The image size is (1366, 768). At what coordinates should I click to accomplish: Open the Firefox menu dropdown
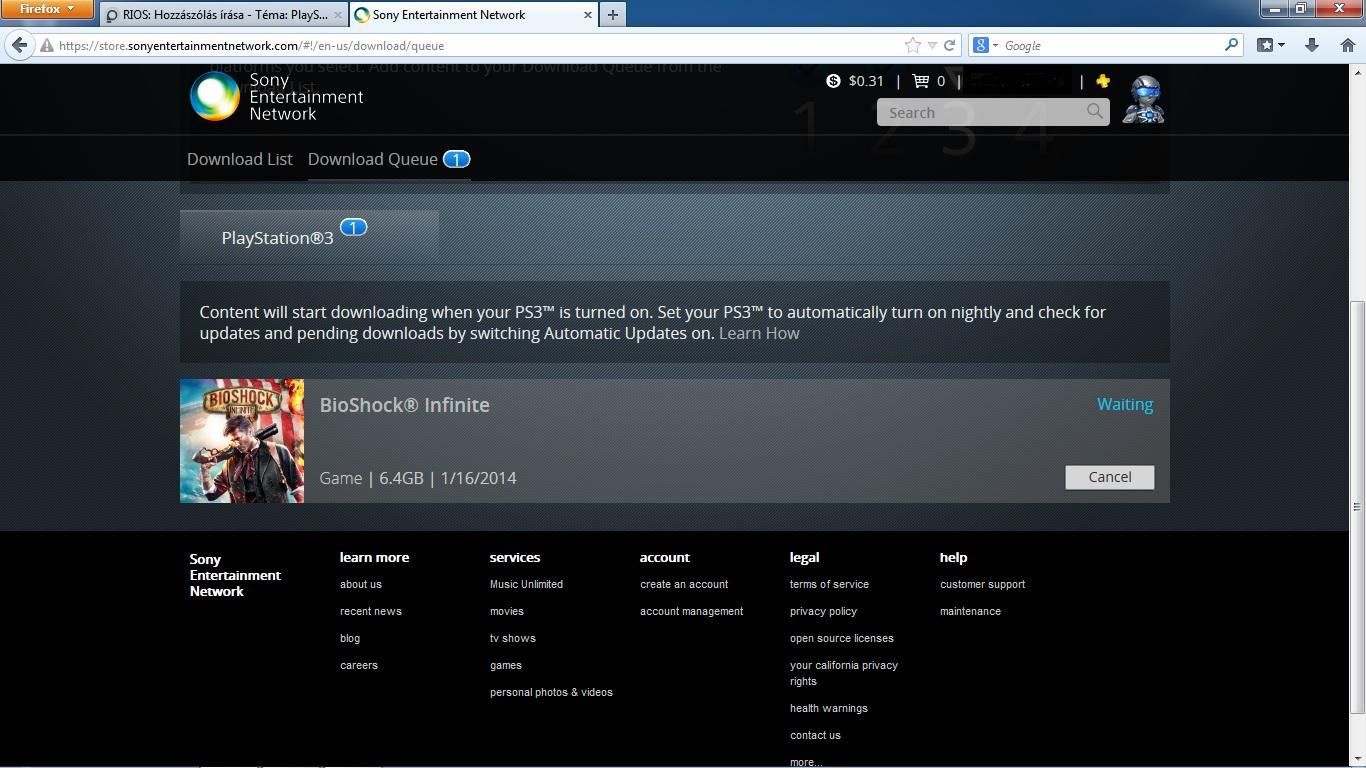47,9
